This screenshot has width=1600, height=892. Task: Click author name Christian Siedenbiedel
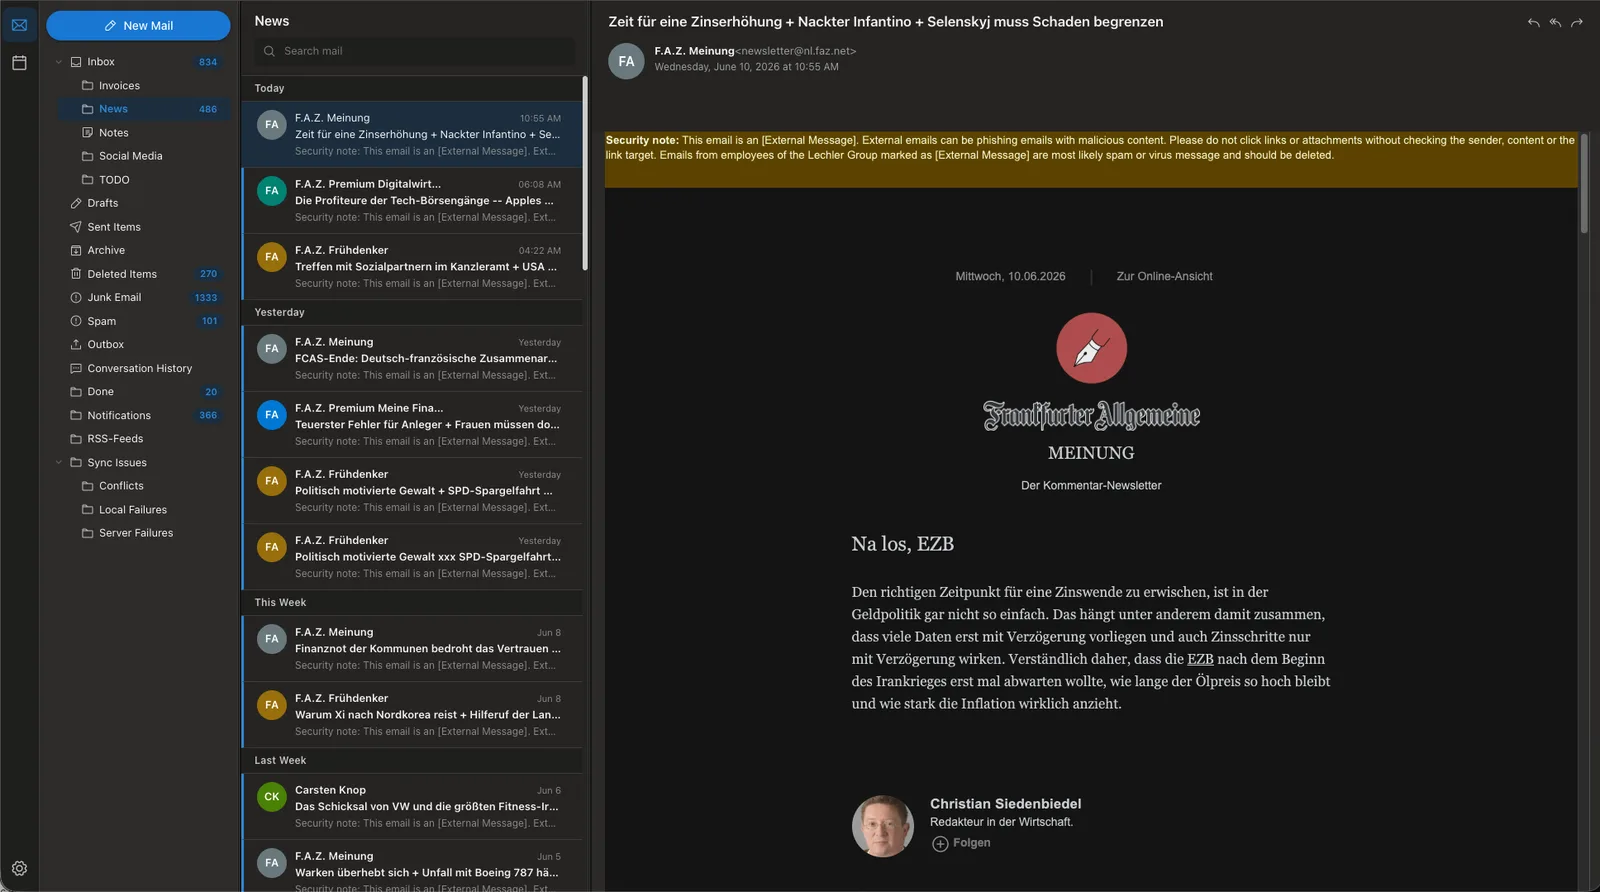(1005, 803)
